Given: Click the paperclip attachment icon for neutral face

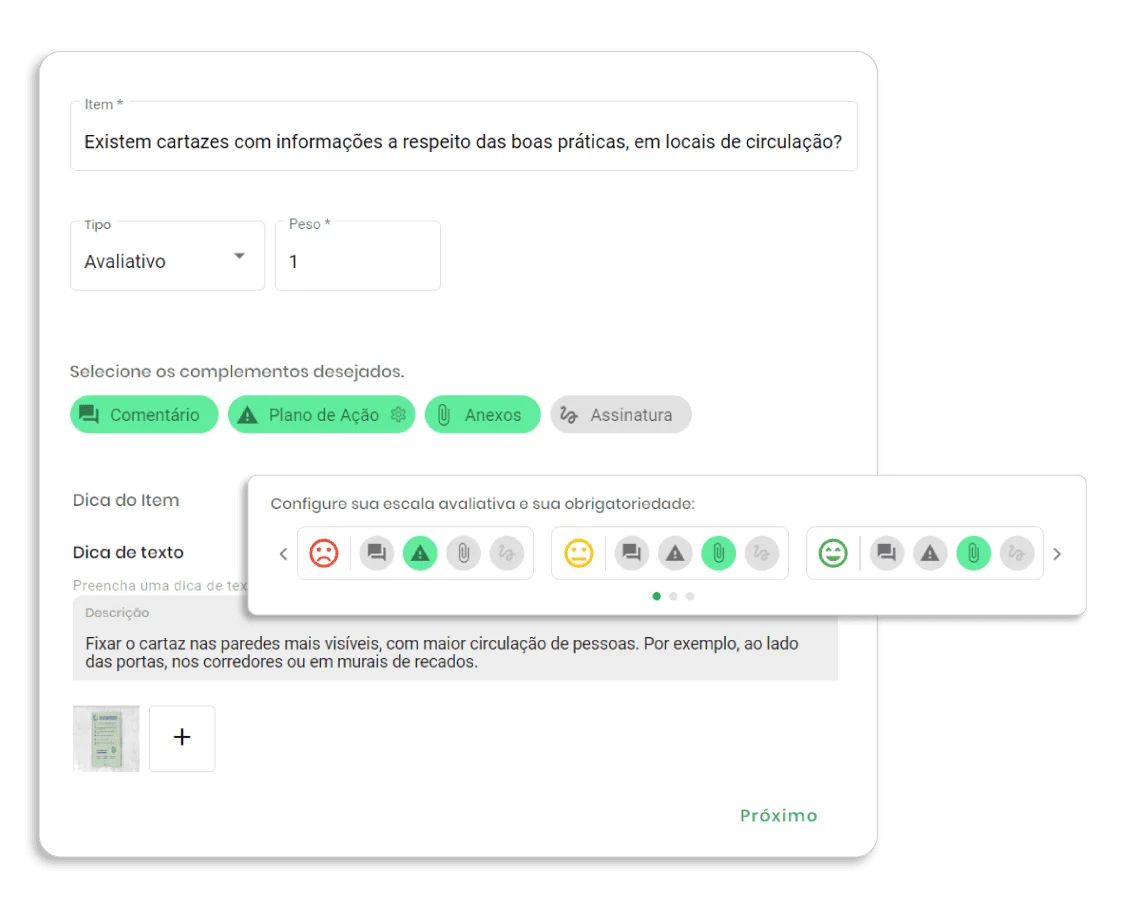Looking at the screenshot, I should tap(718, 553).
